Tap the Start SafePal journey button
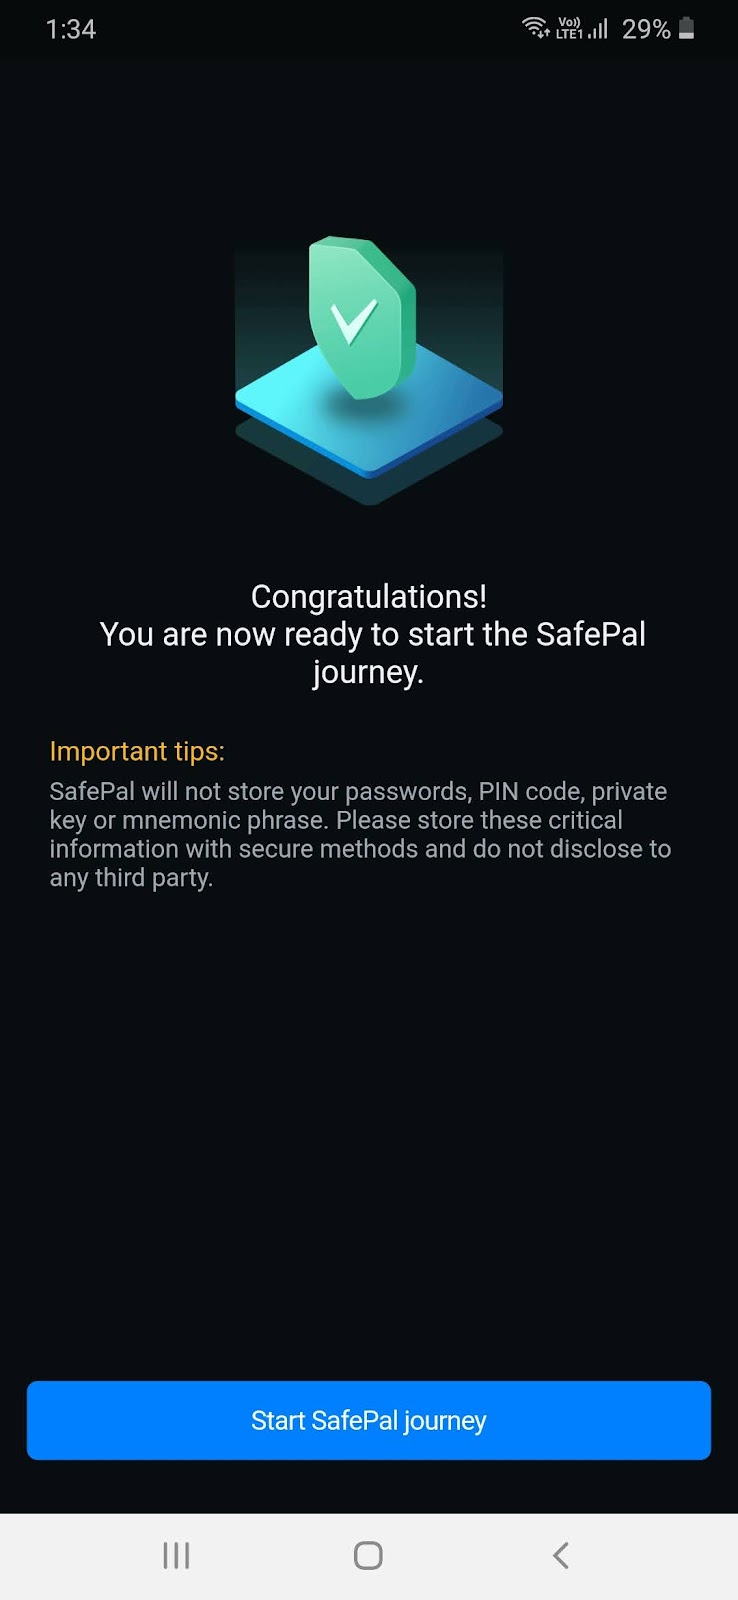This screenshot has height=1600, width=738. click(368, 1420)
